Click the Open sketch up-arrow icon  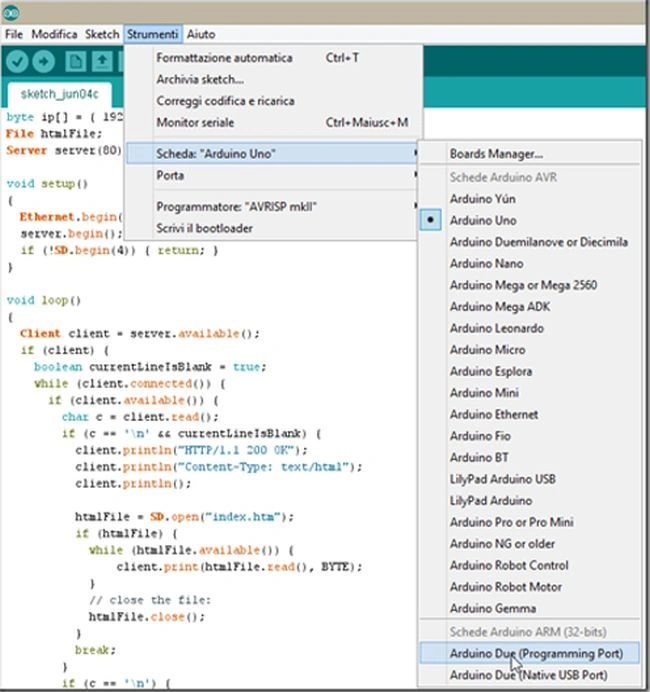click(x=102, y=61)
